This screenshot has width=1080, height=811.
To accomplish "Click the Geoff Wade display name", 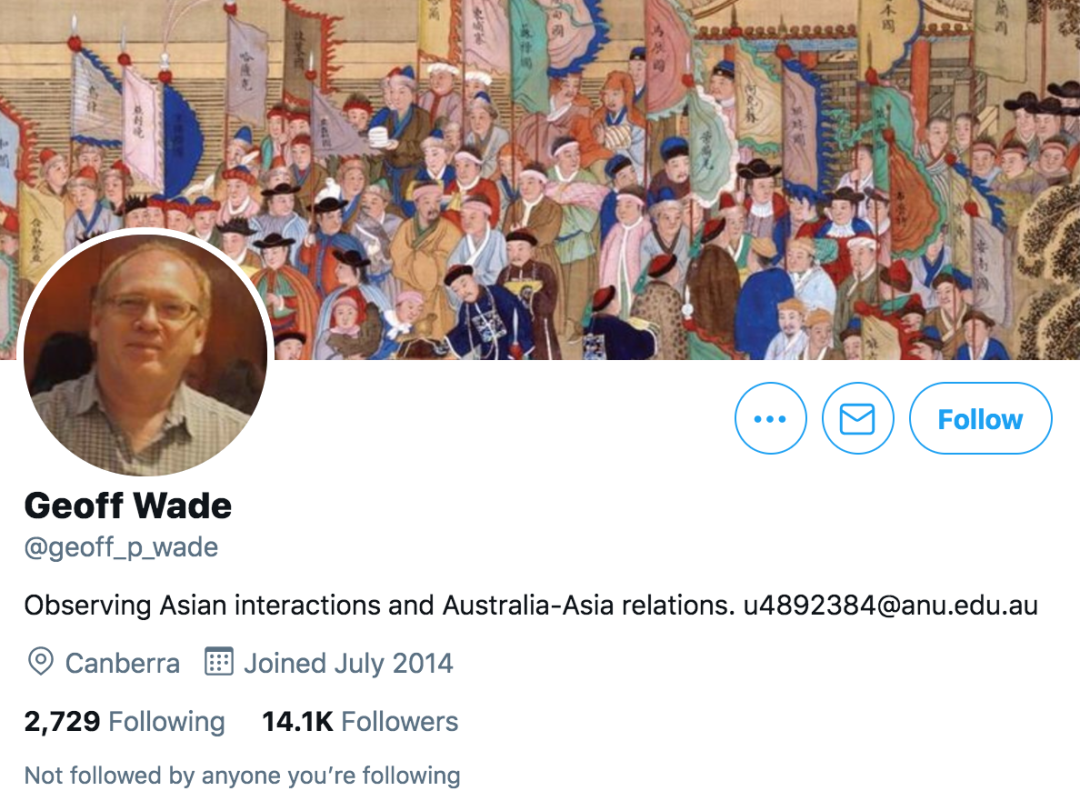I will (128, 506).
